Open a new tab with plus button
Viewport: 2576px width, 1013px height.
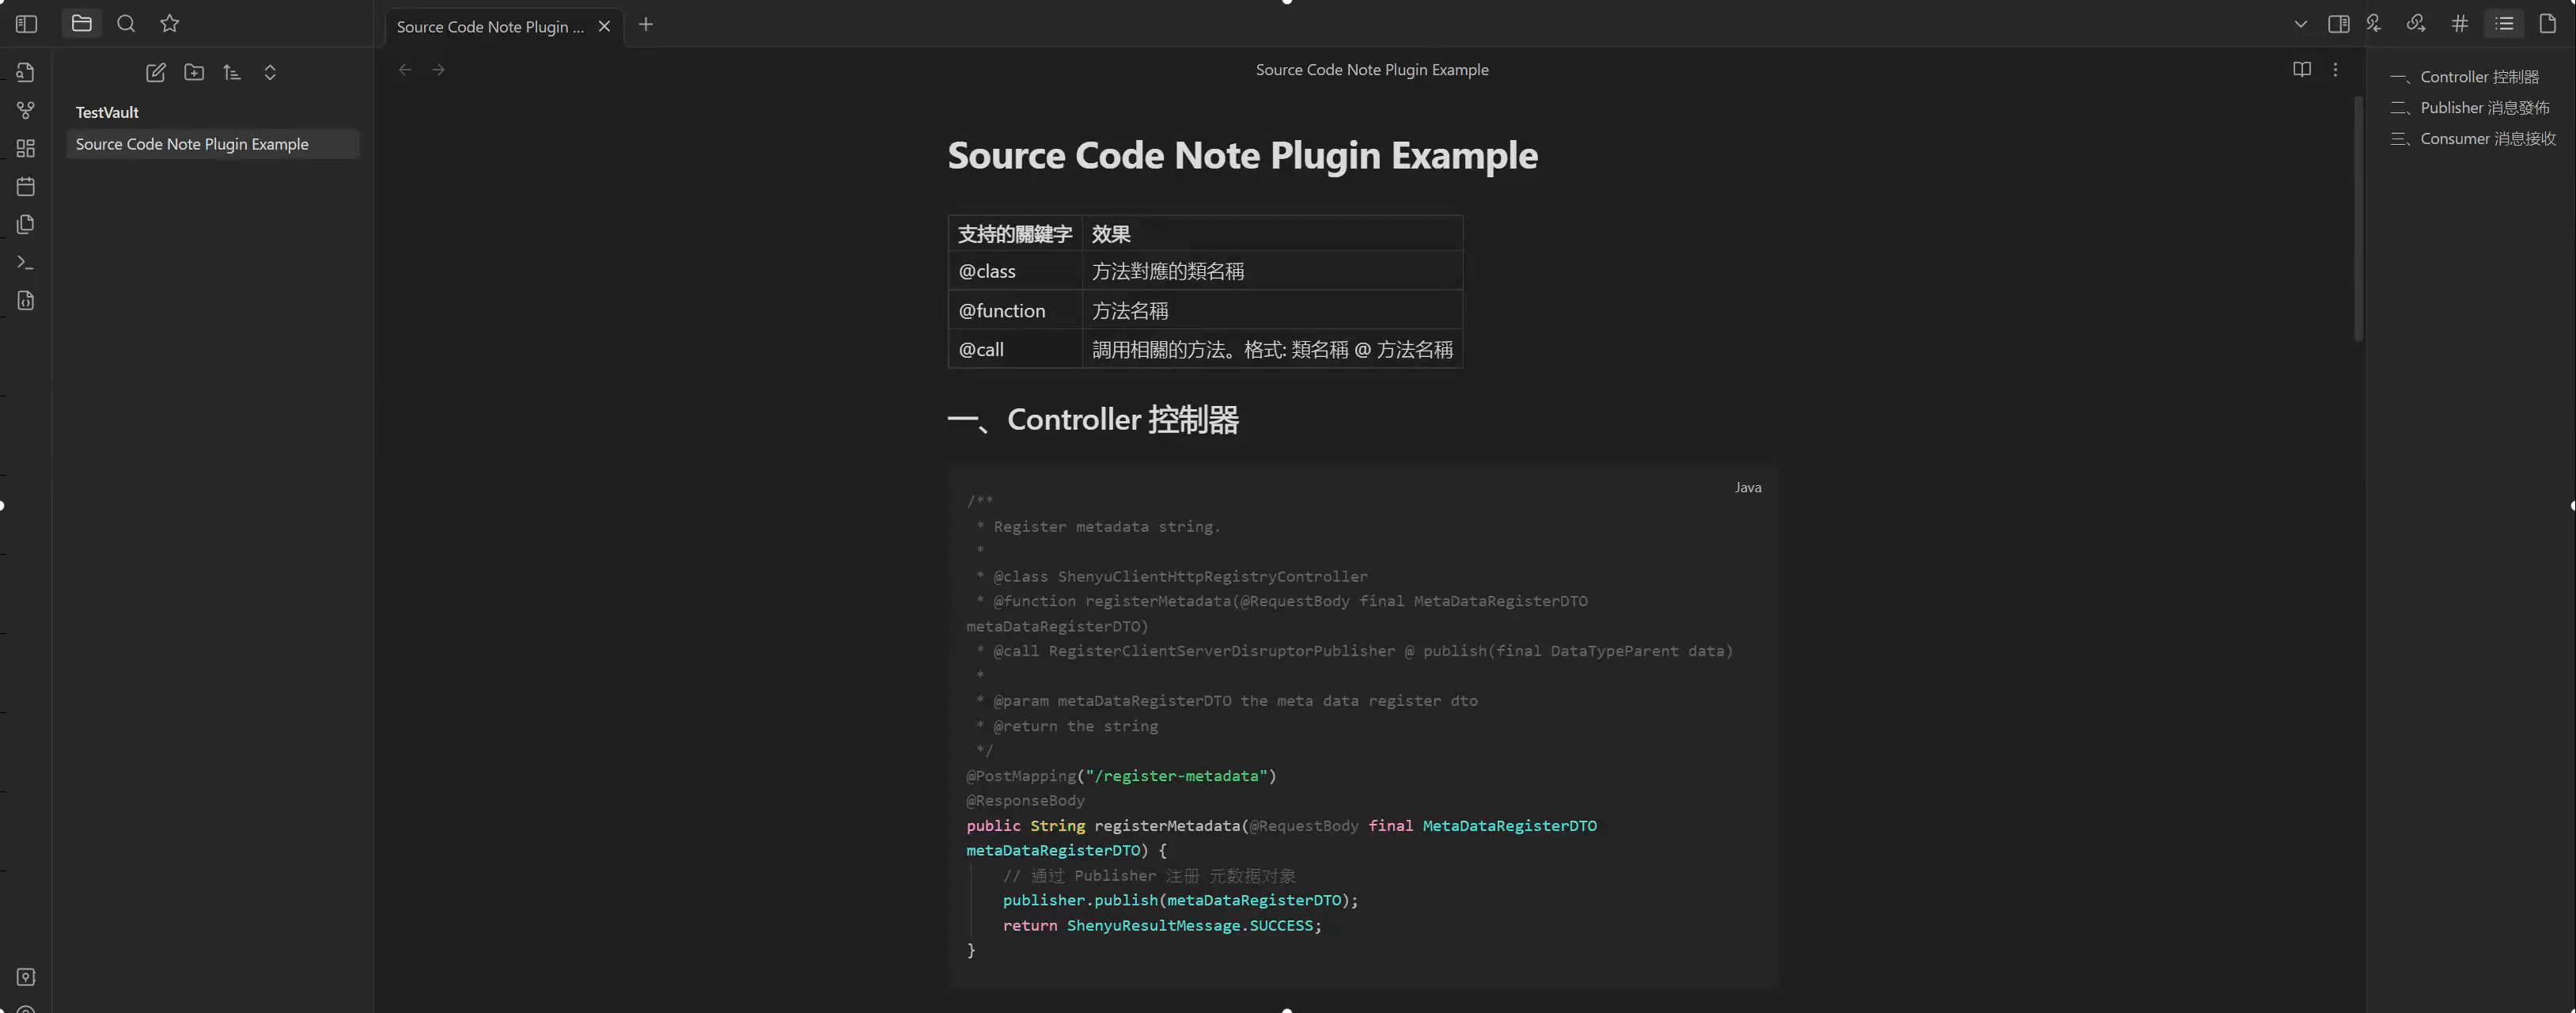click(646, 24)
